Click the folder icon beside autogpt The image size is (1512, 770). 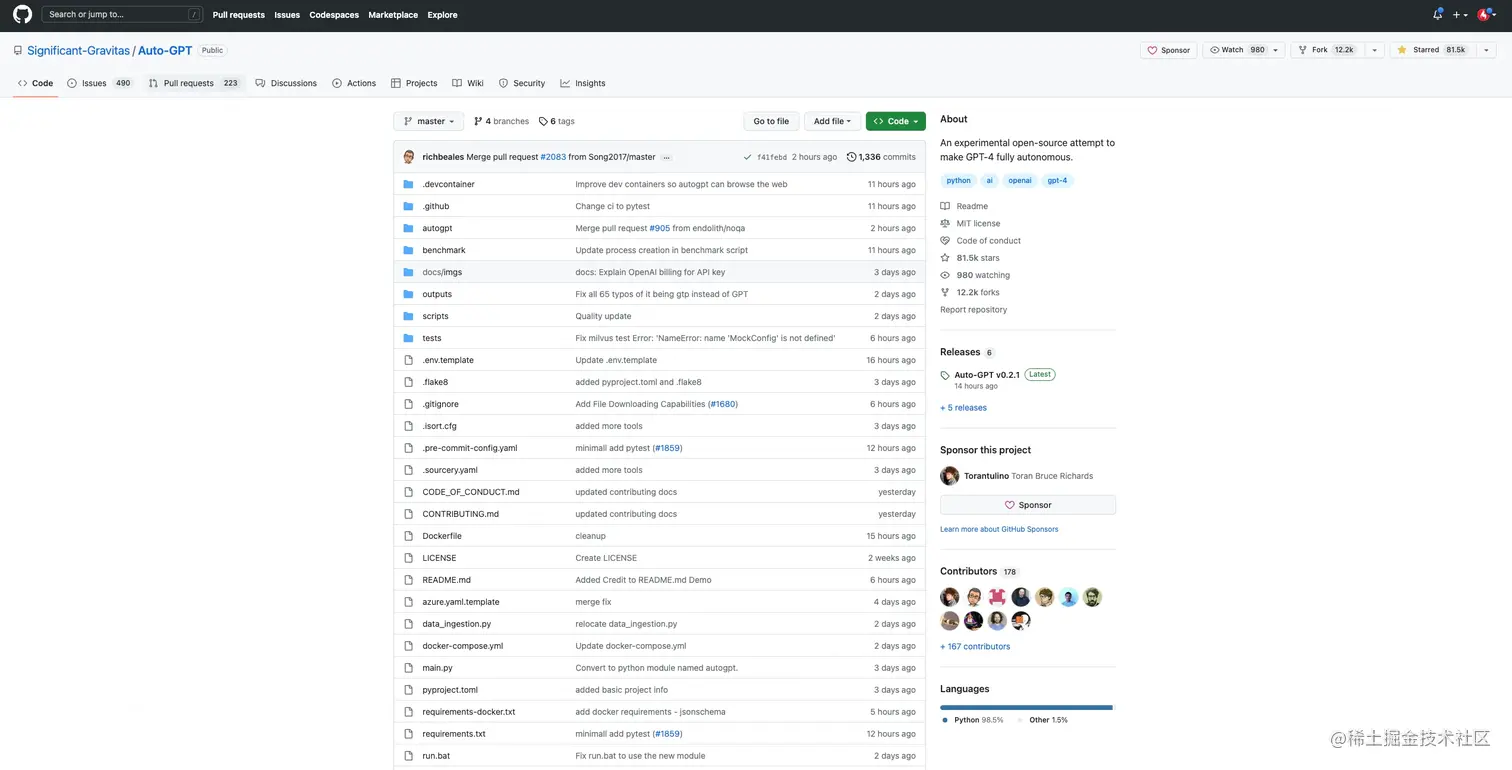[408, 228]
